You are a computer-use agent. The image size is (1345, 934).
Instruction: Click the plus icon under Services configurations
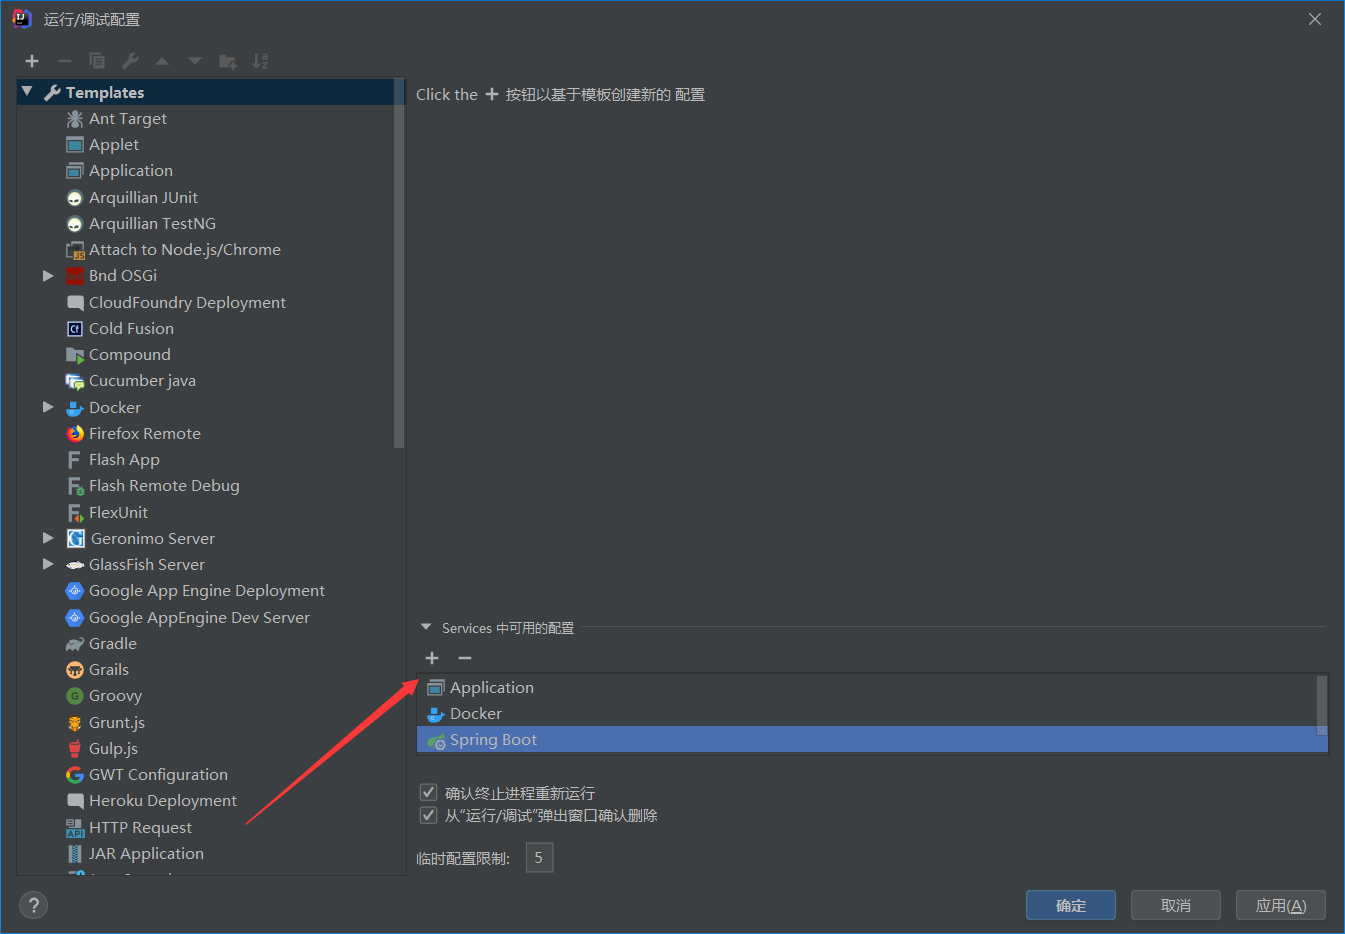[x=432, y=658]
